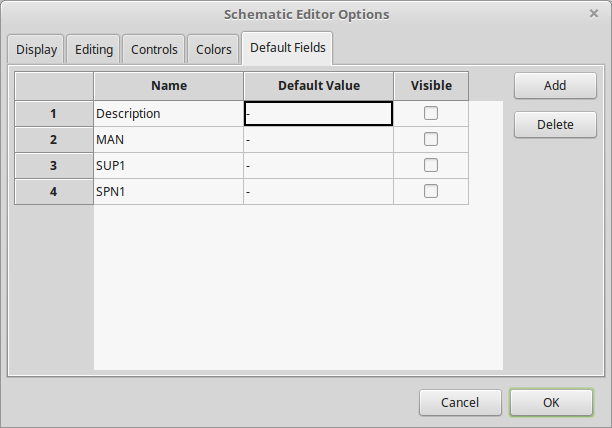The width and height of the screenshot is (612, 428).
Task: Confirm settings with OK button
Action: [x=551, y=403]
